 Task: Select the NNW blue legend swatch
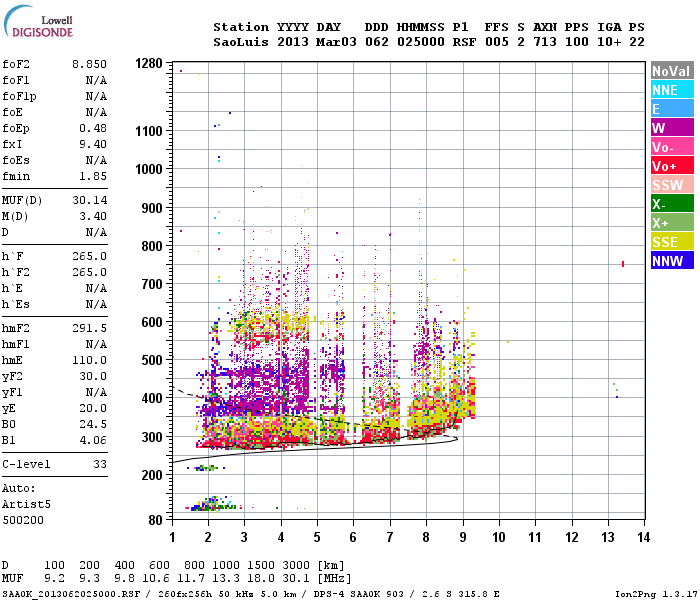(x=672, y=260)
